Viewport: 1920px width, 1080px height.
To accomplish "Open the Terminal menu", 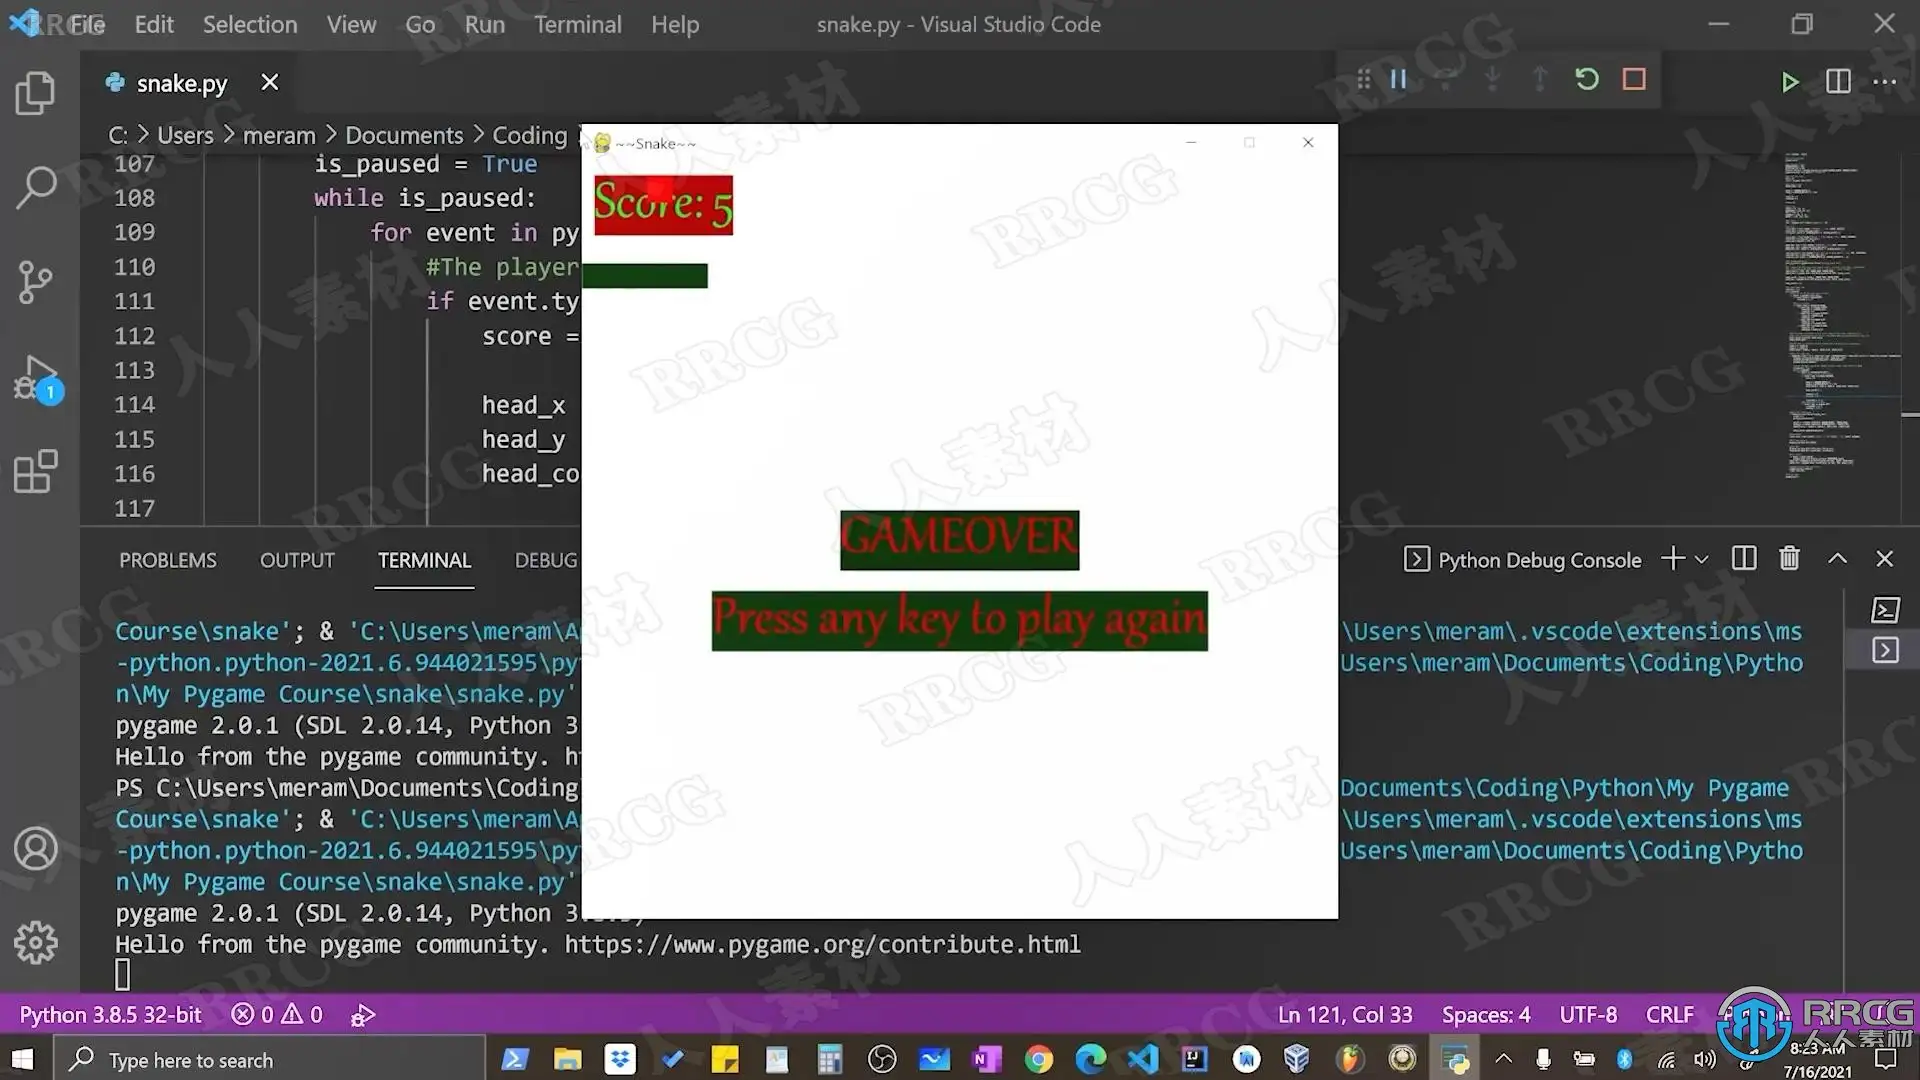I will coord(577,24).
